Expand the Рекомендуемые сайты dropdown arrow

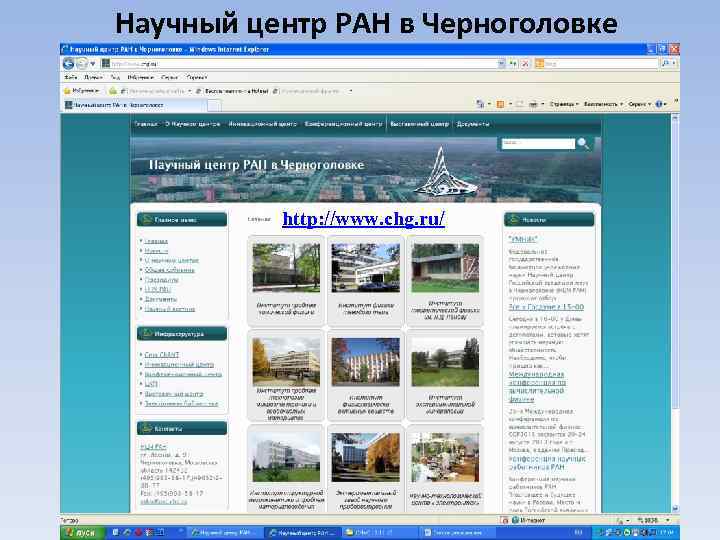[x=189, y=91]
